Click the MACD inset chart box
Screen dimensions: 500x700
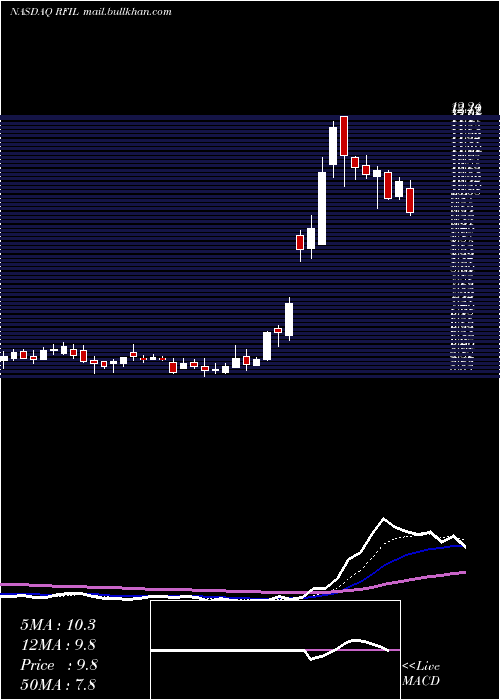[x=275, y=650]
